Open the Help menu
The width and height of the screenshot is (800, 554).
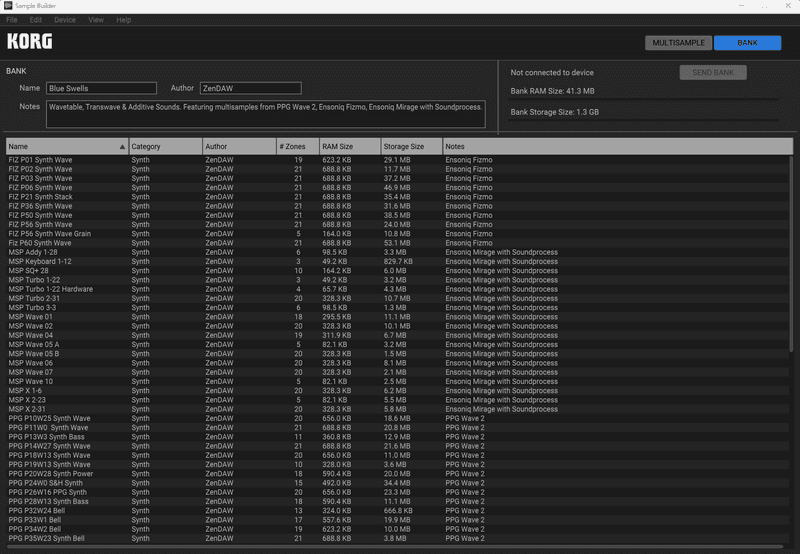(123, 20)
